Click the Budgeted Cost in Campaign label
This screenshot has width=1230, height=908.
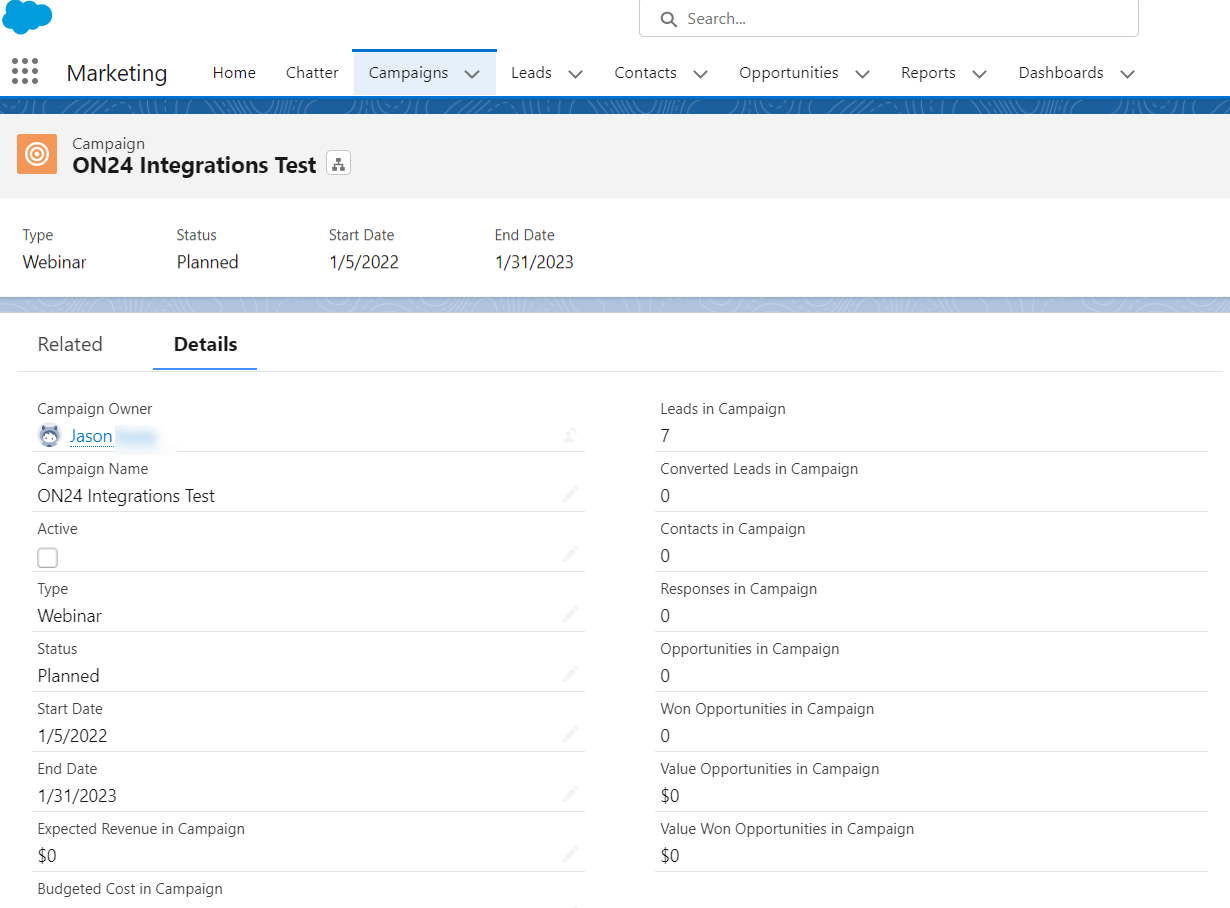(x=130, y=889)
